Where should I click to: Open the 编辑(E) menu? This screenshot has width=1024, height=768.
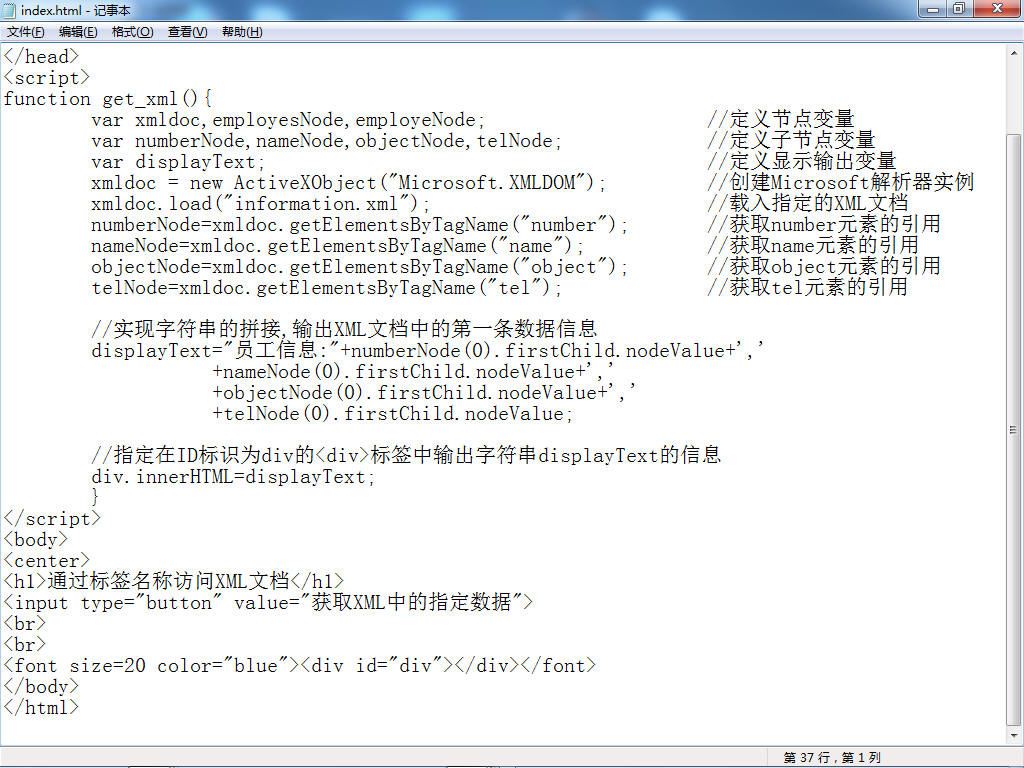[78, 32]
